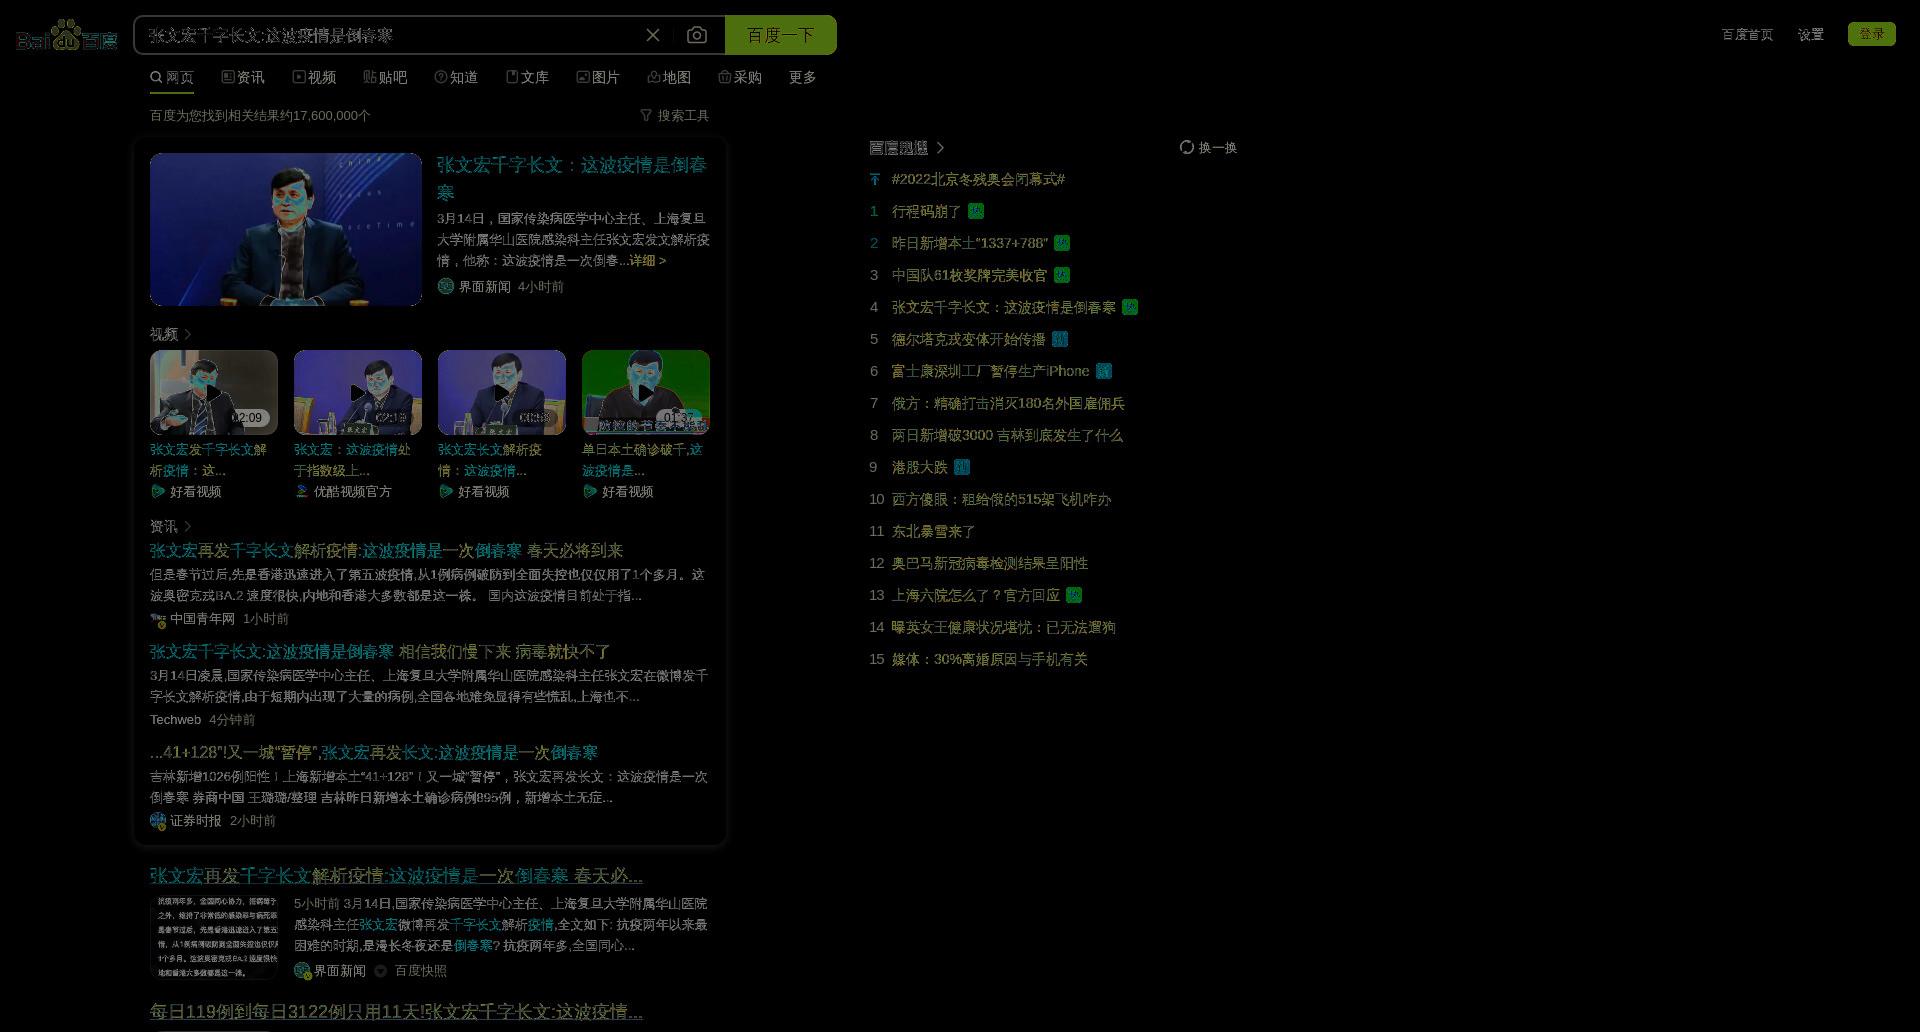Open hot search 行程码崩了
This screenshot has width=1920, height=1032.
coord(926,211)
